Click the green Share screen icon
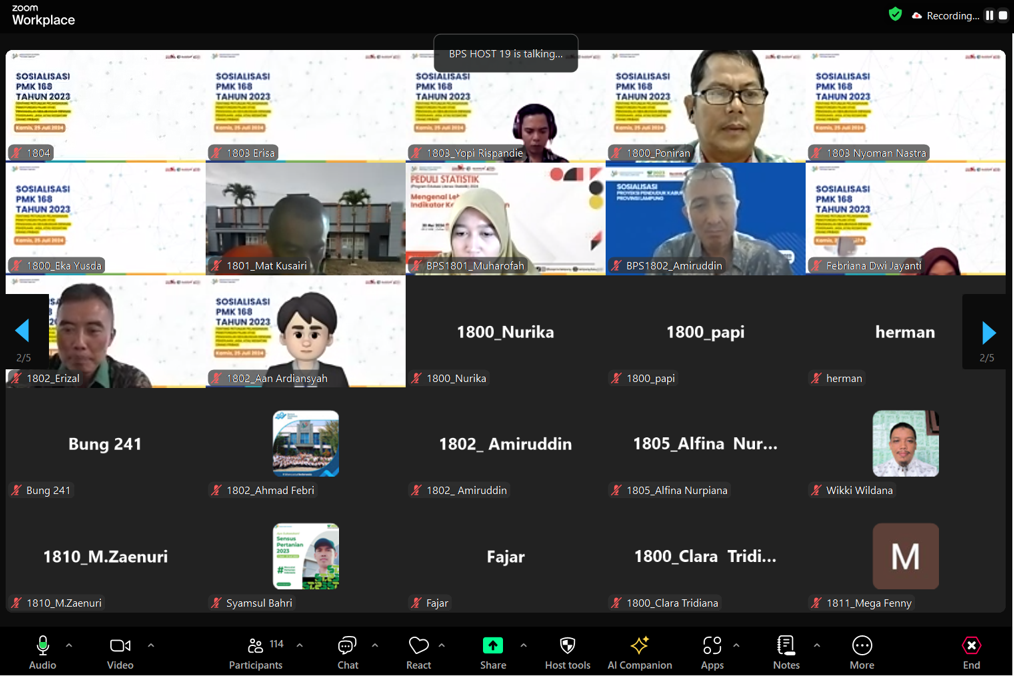Viewport: 1014px width, 676px height. pyautogui.click(x=493, y=646)
